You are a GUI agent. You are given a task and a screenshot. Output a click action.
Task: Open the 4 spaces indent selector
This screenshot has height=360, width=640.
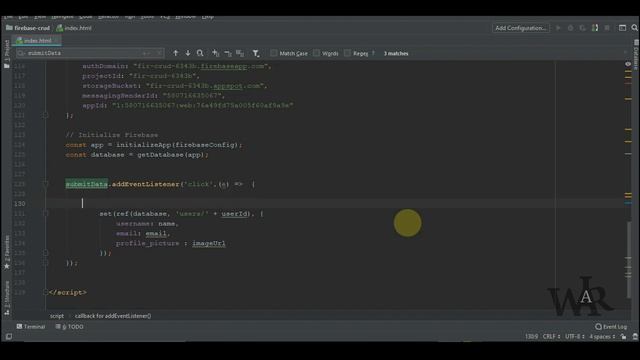tap(602, 337)
